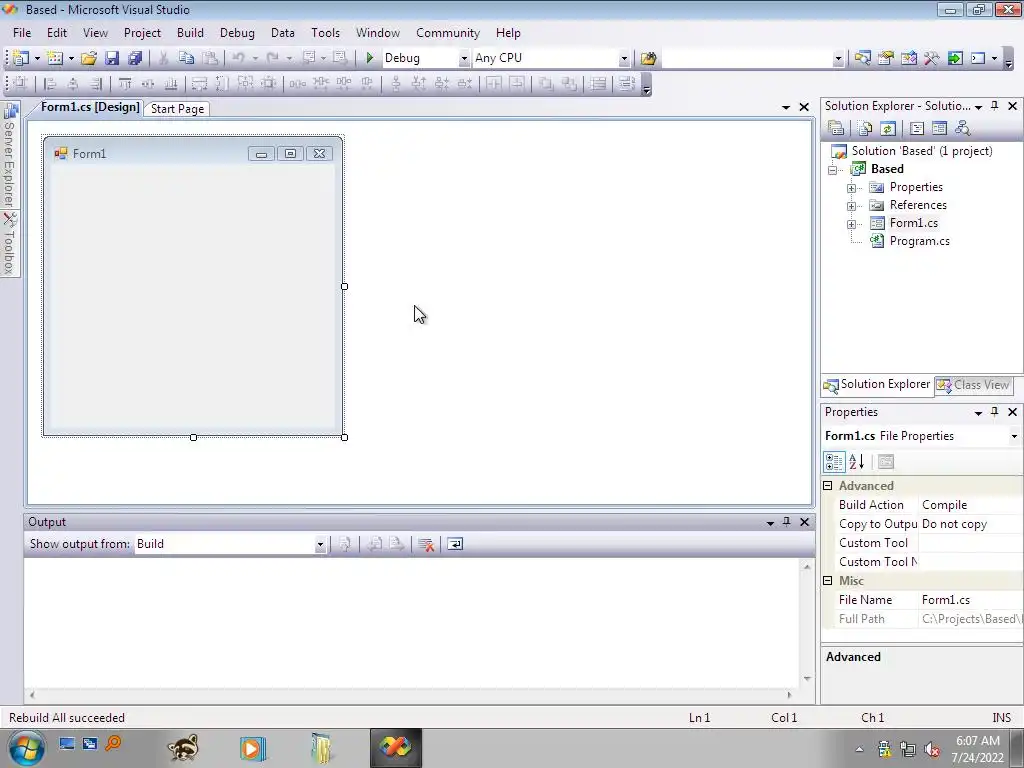
Task: Open Solution Explorer from the main toolbar
Action: (x=863, y=58)
